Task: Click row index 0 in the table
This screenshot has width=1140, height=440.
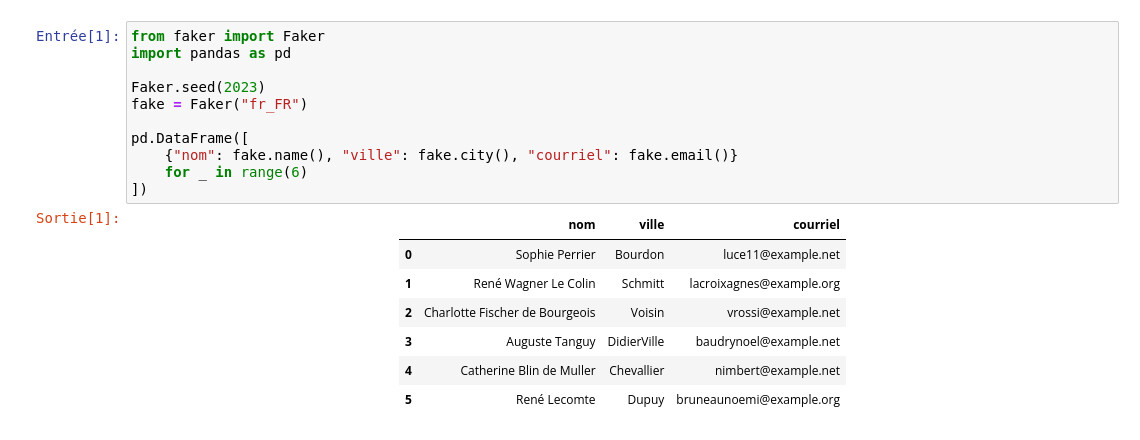Action: [x=408, y=255]
